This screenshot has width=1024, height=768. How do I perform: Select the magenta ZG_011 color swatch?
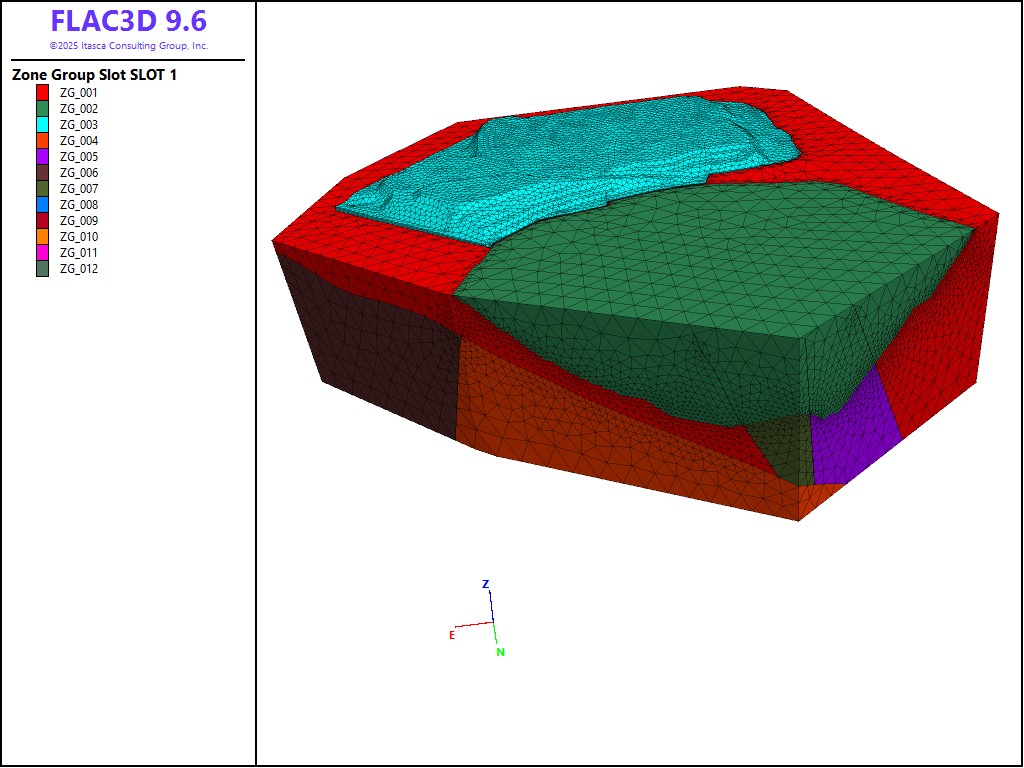(x=42, y=253)
